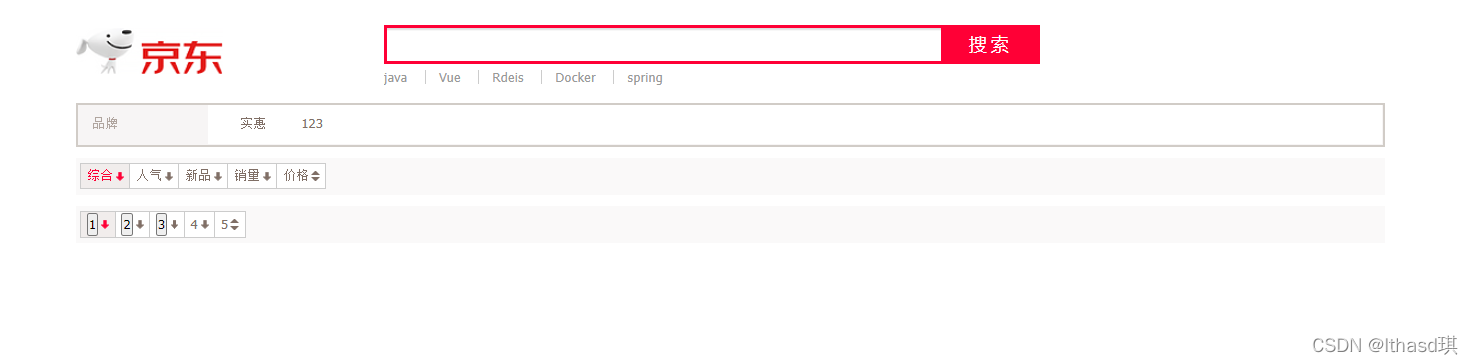Viewport: 1473px width, 364px height.
Task: Toggle the up-down arrows beside number 5
Action: tap(234, 225)
